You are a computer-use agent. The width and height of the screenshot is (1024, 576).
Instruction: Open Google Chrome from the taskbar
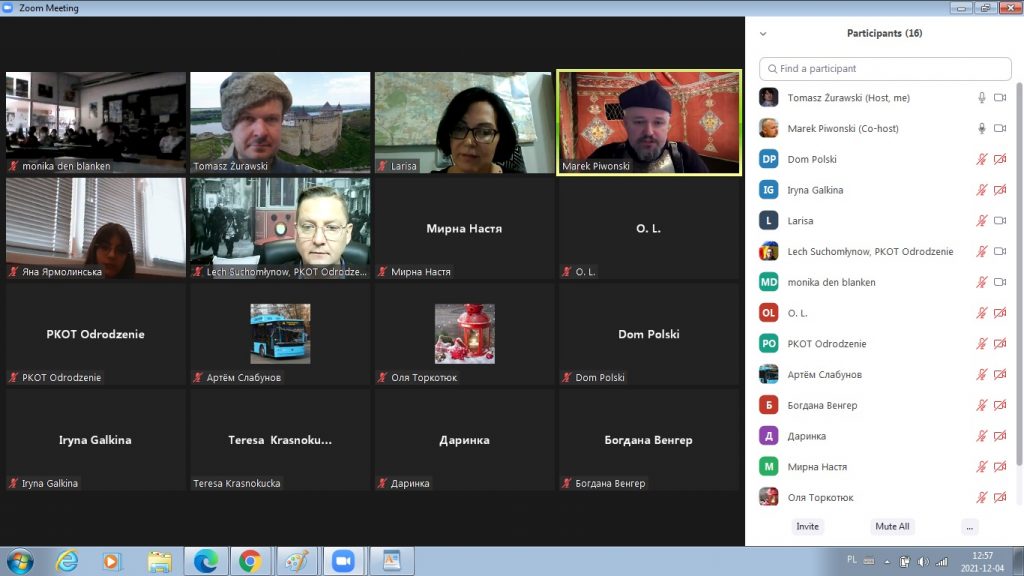pos(250,561)
